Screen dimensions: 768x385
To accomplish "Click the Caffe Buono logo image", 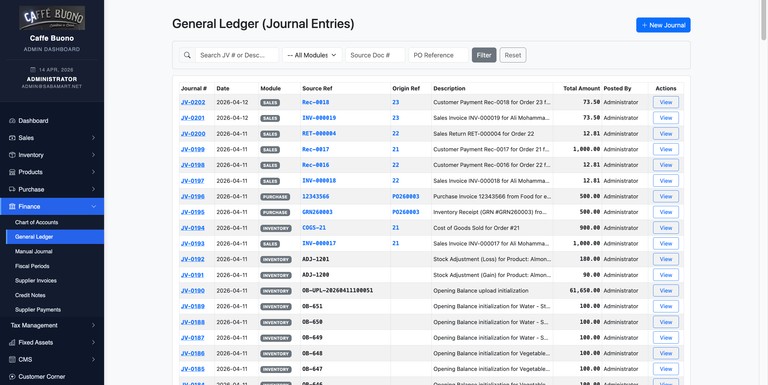I will point(52,18).
